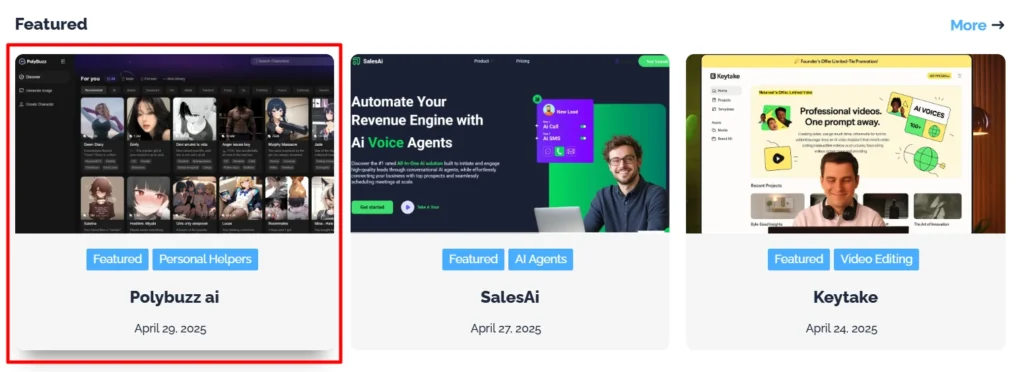Open the SalesAi screenshot thumbnail
1024x372 pixels.
[x=509, y=143]
